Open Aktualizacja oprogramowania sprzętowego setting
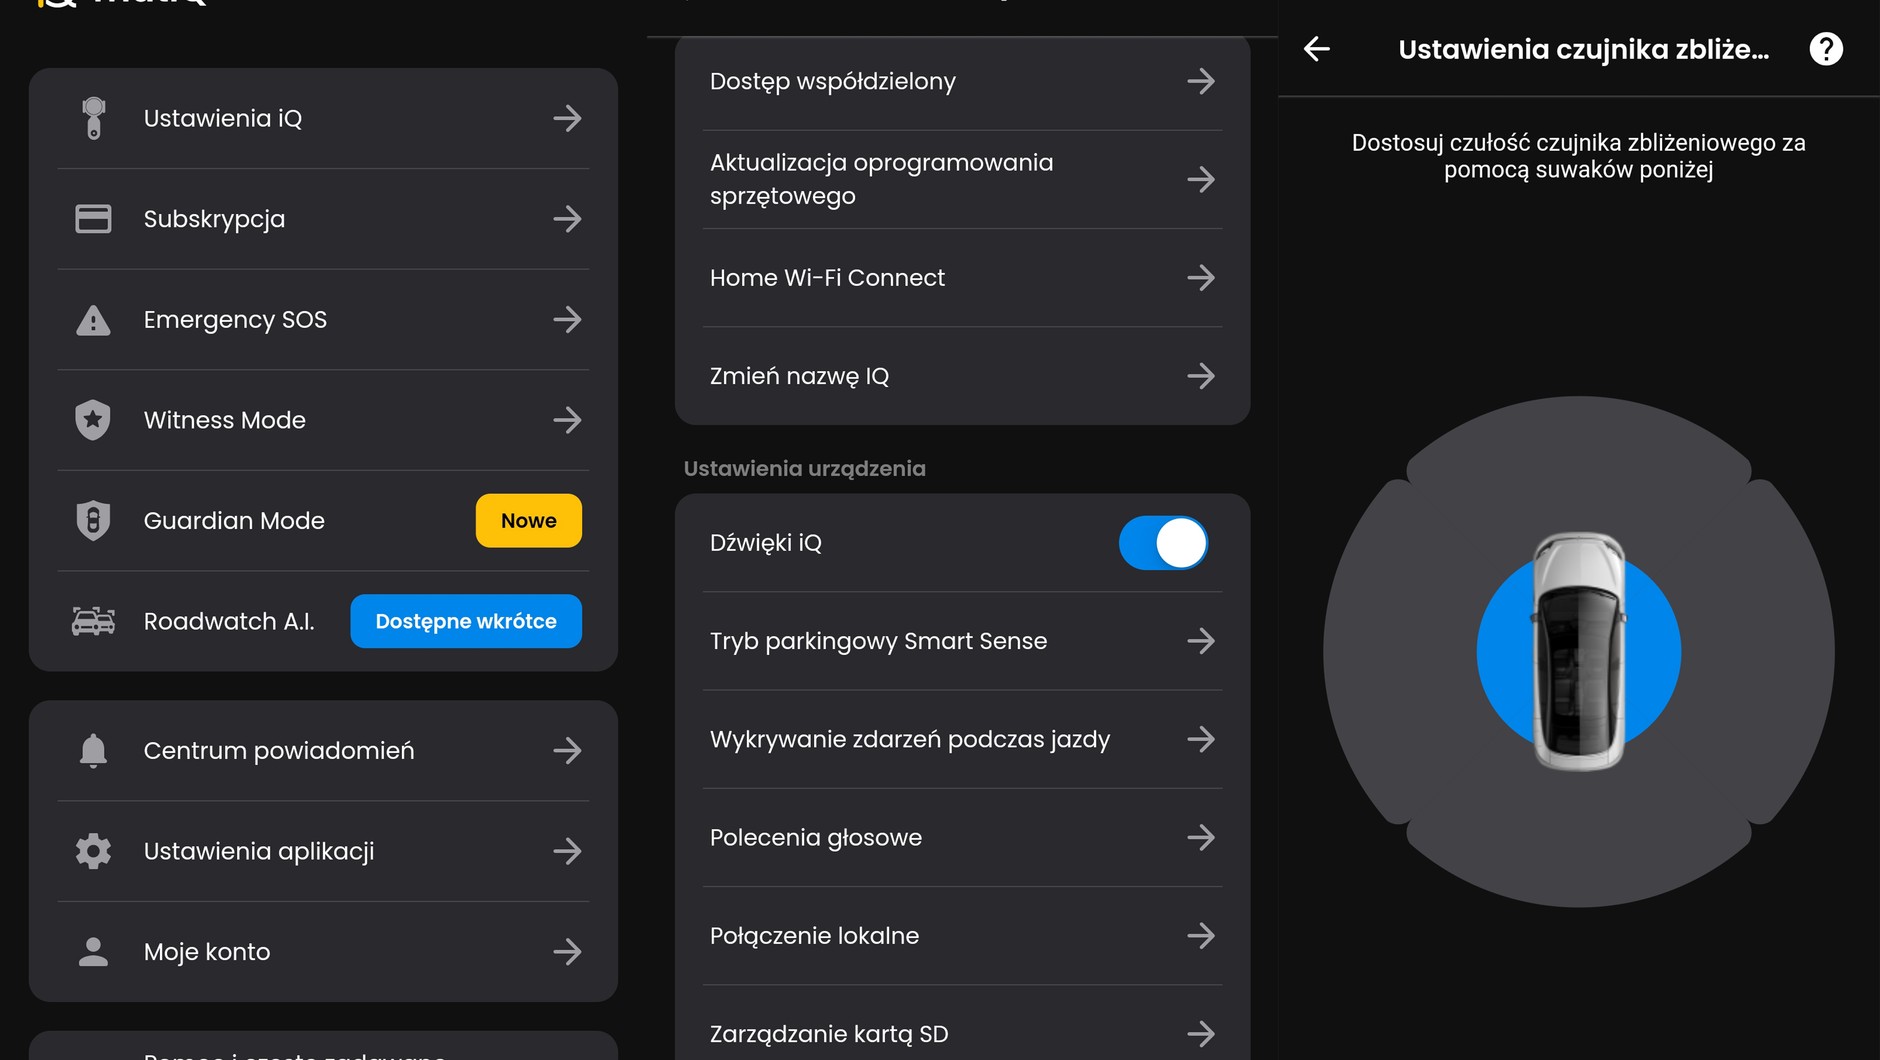 pyautogui.click(x=962, y=179)
